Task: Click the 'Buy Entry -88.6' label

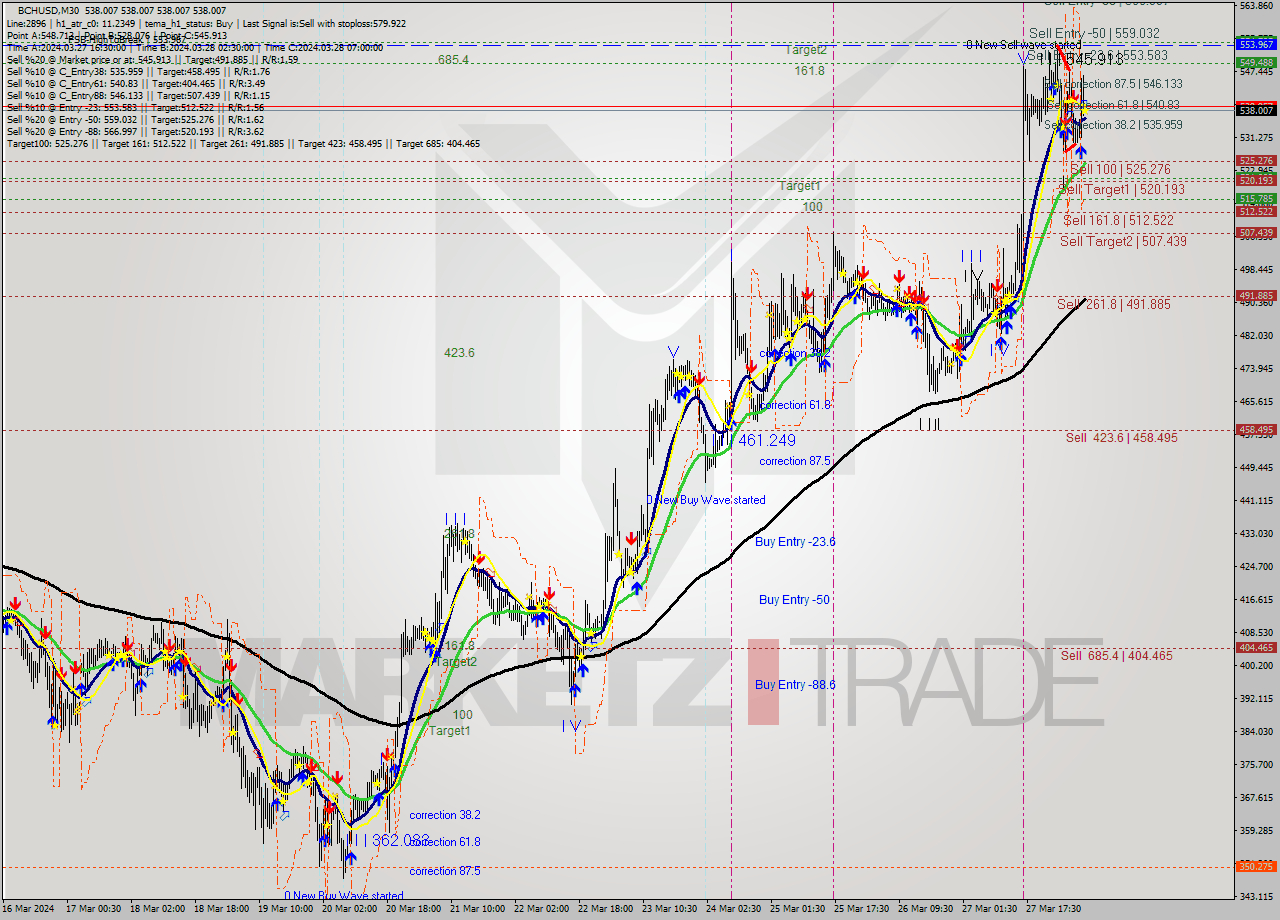Action: [795, 684]
